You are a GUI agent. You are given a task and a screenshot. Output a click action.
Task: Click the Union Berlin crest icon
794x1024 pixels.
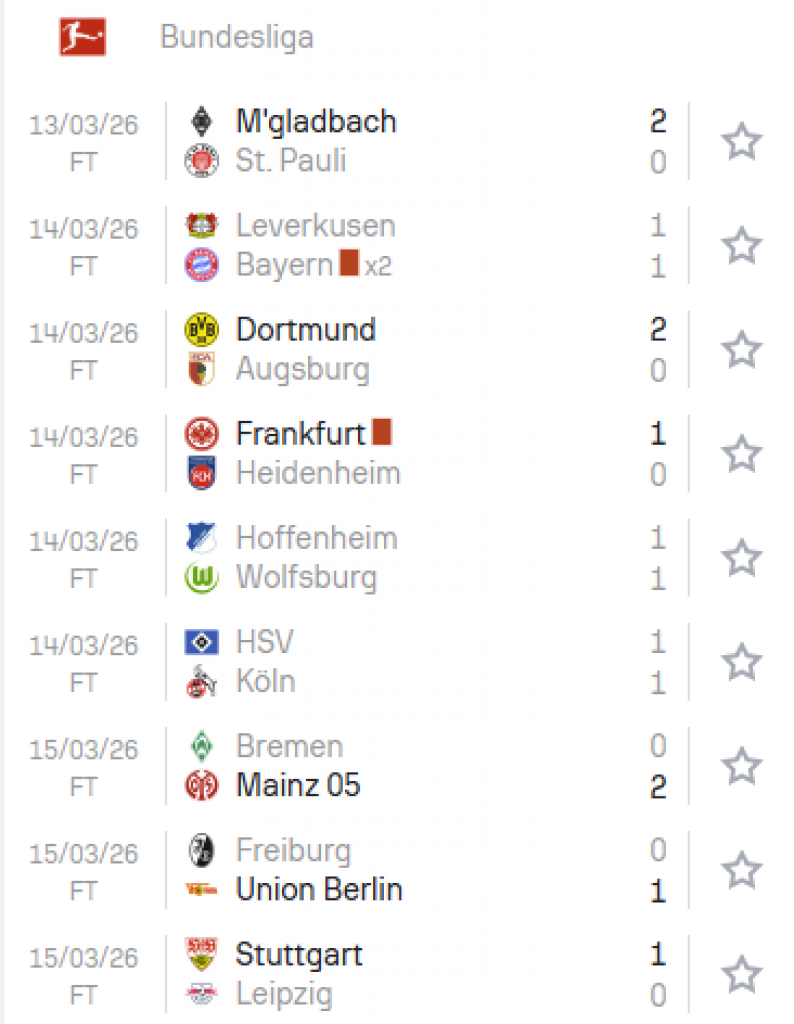point(201,890)
